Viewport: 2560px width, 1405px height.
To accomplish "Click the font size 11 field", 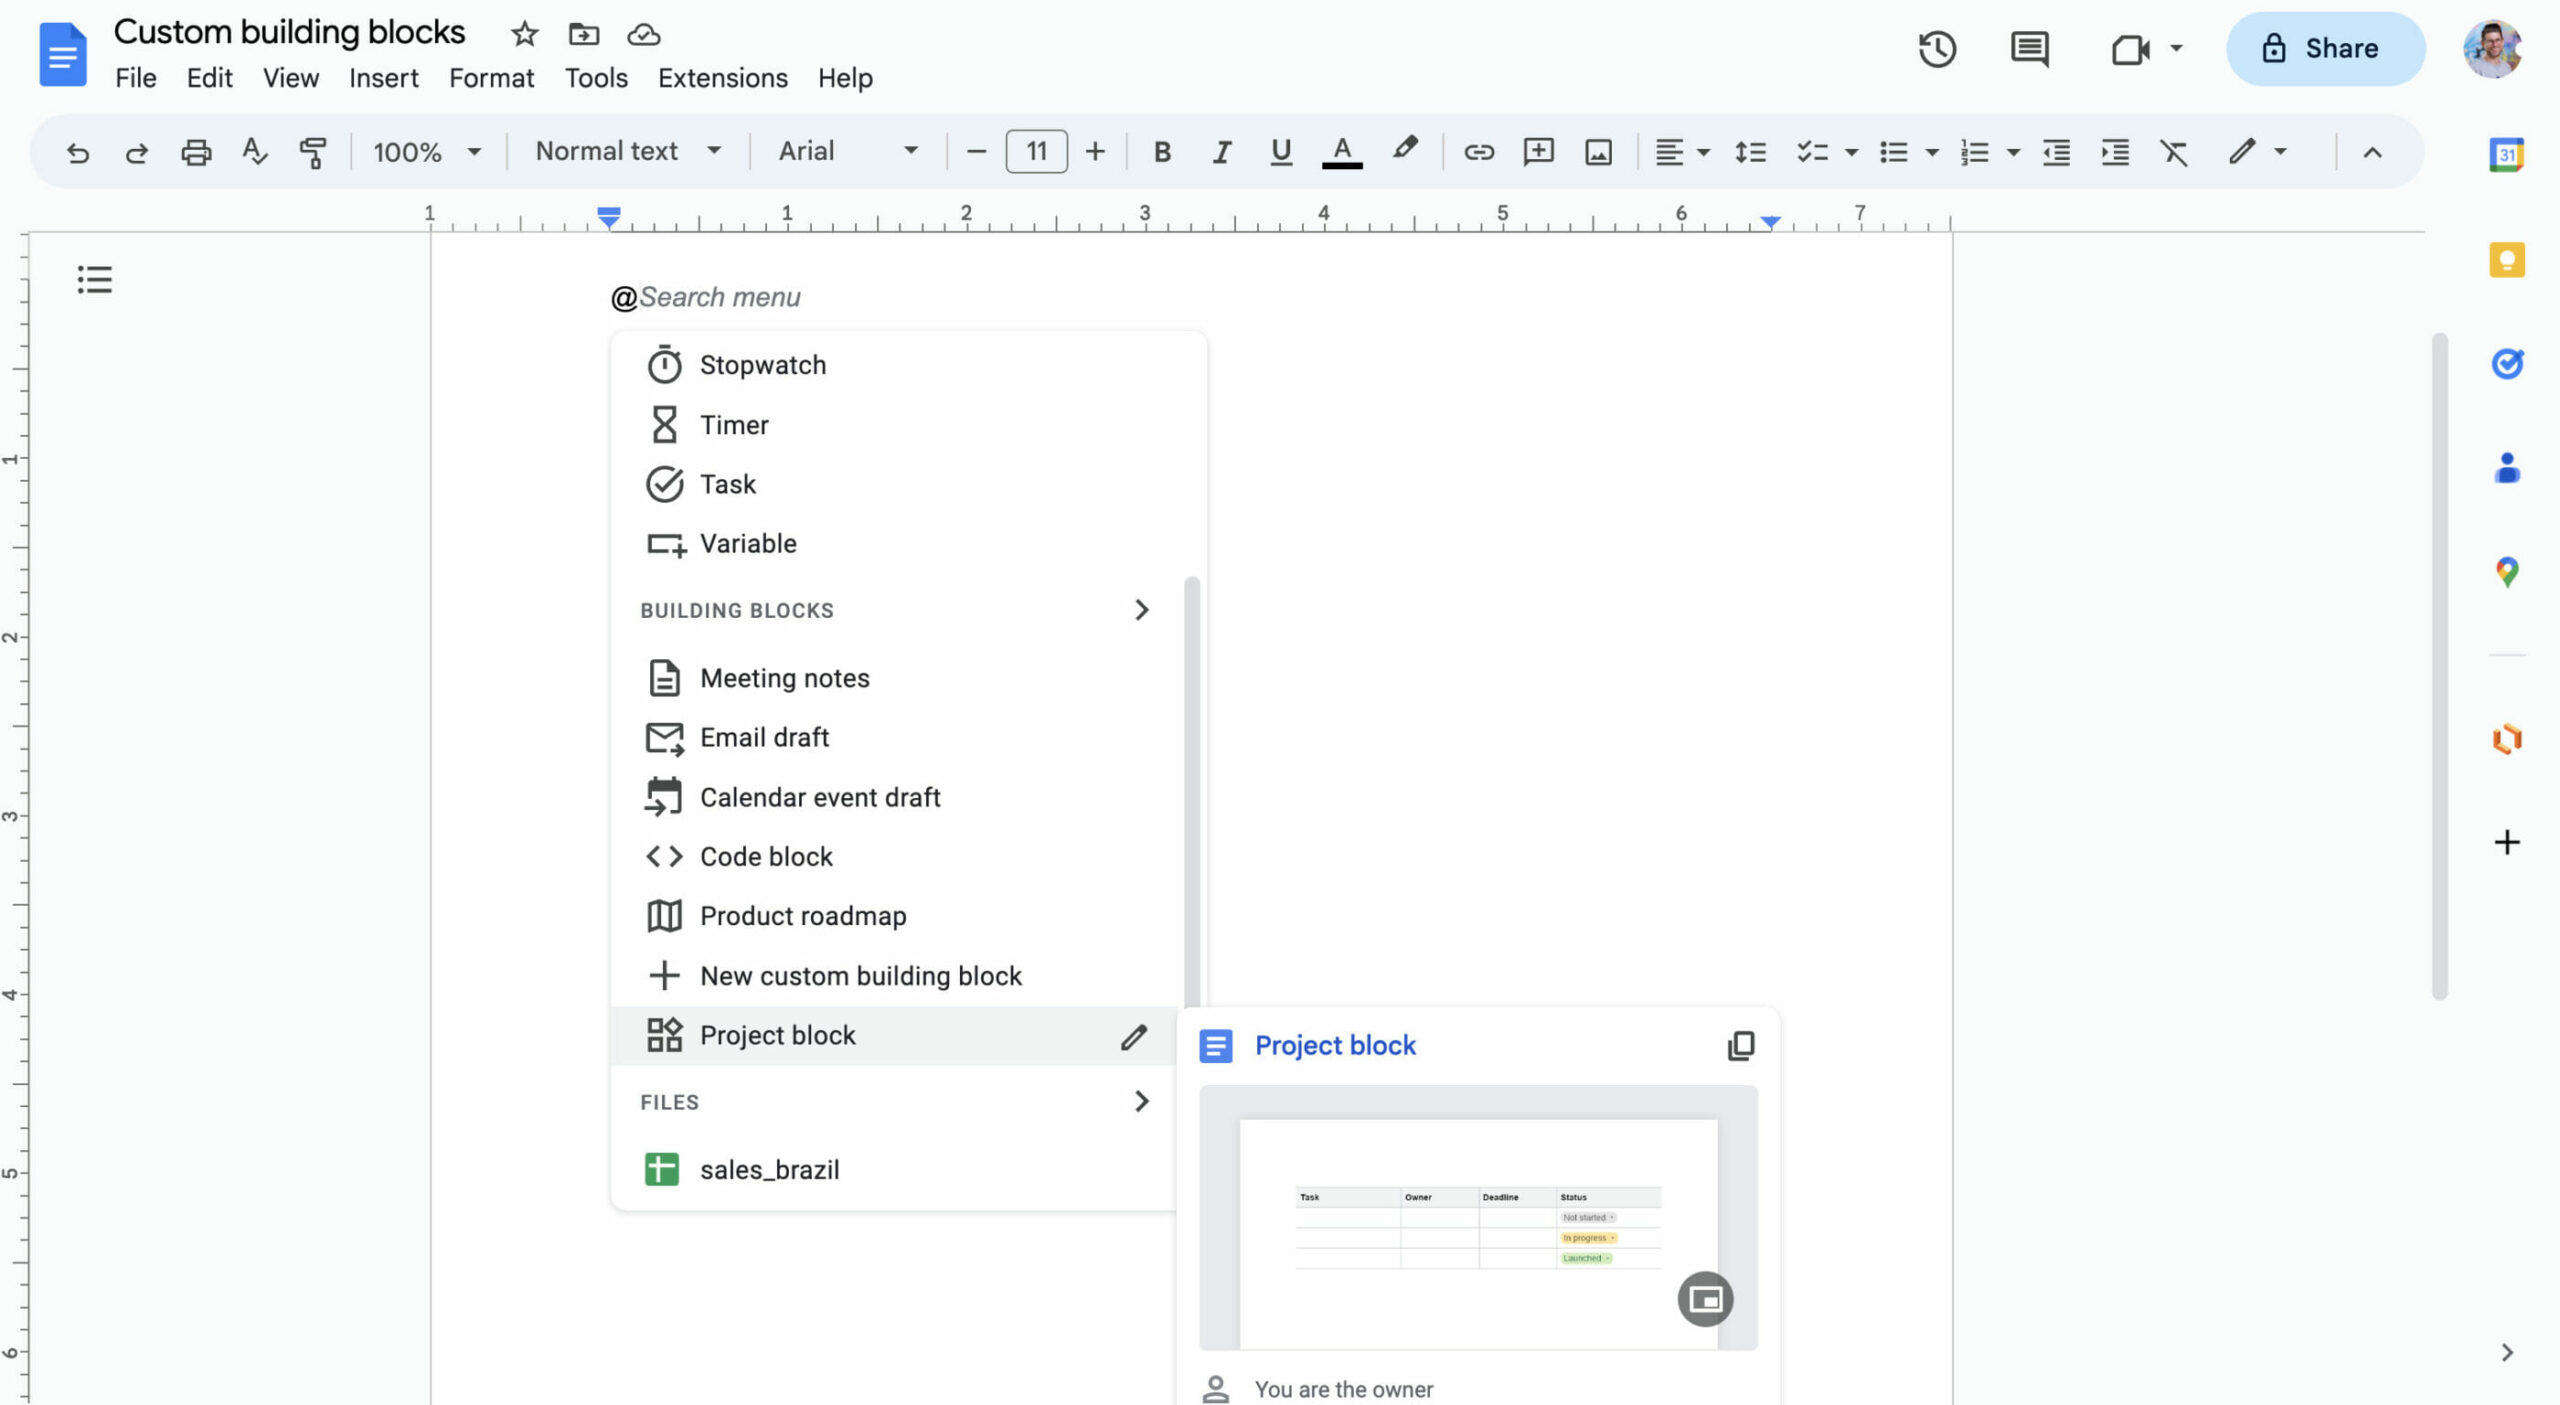I will click(1036, 152).
